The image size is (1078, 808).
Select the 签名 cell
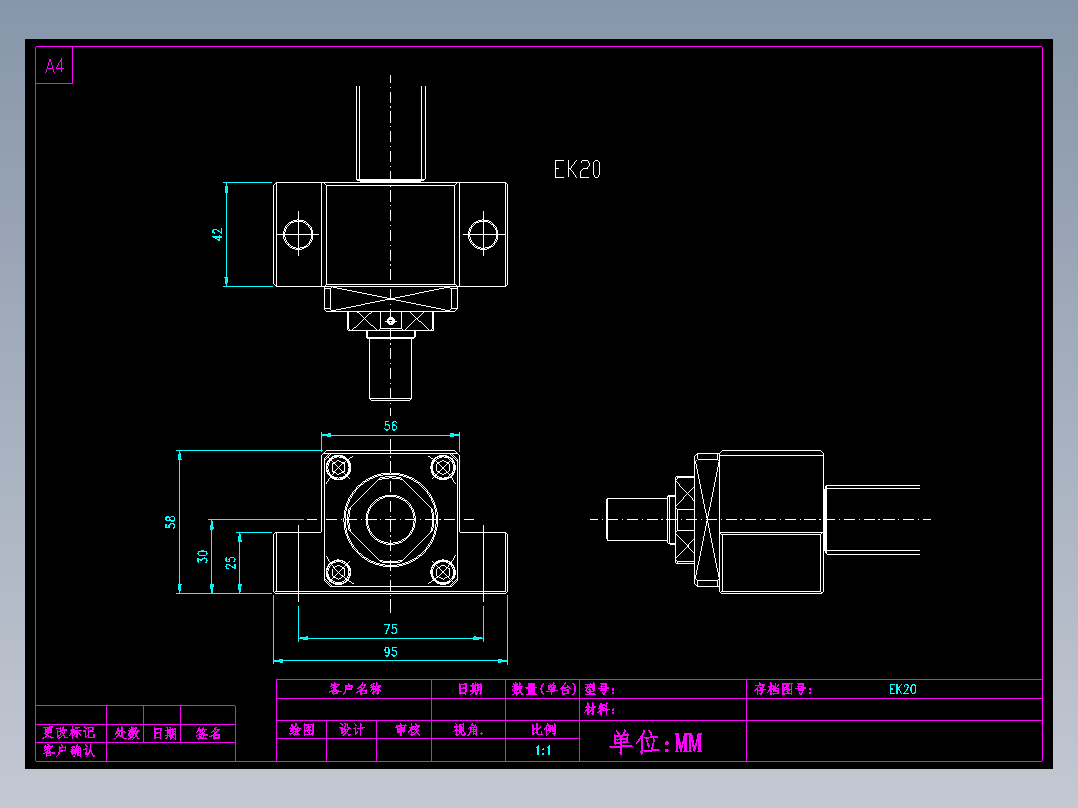tap(208, 733)
